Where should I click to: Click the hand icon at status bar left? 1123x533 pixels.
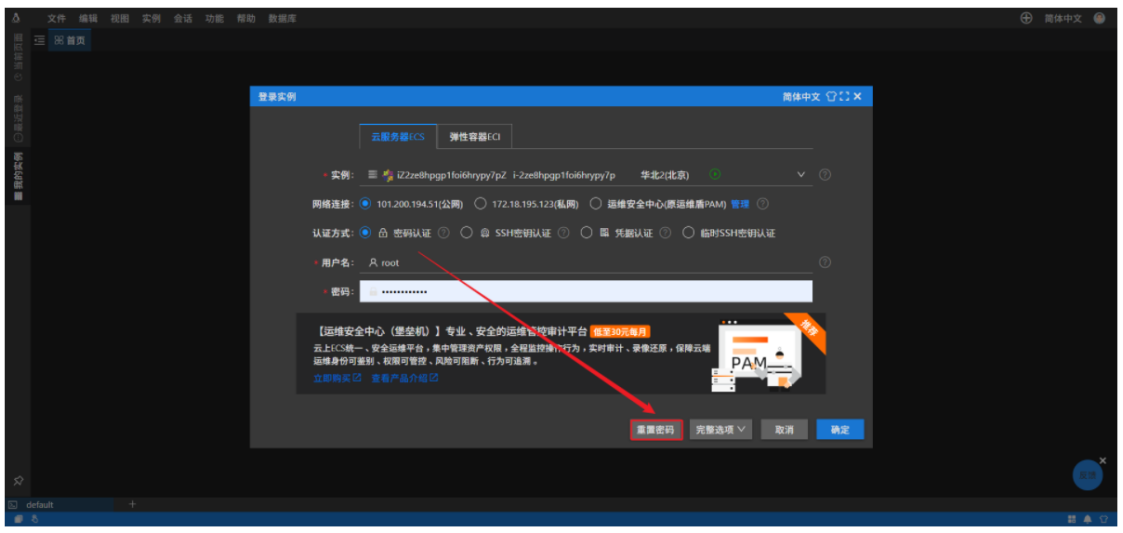[33, 519]
